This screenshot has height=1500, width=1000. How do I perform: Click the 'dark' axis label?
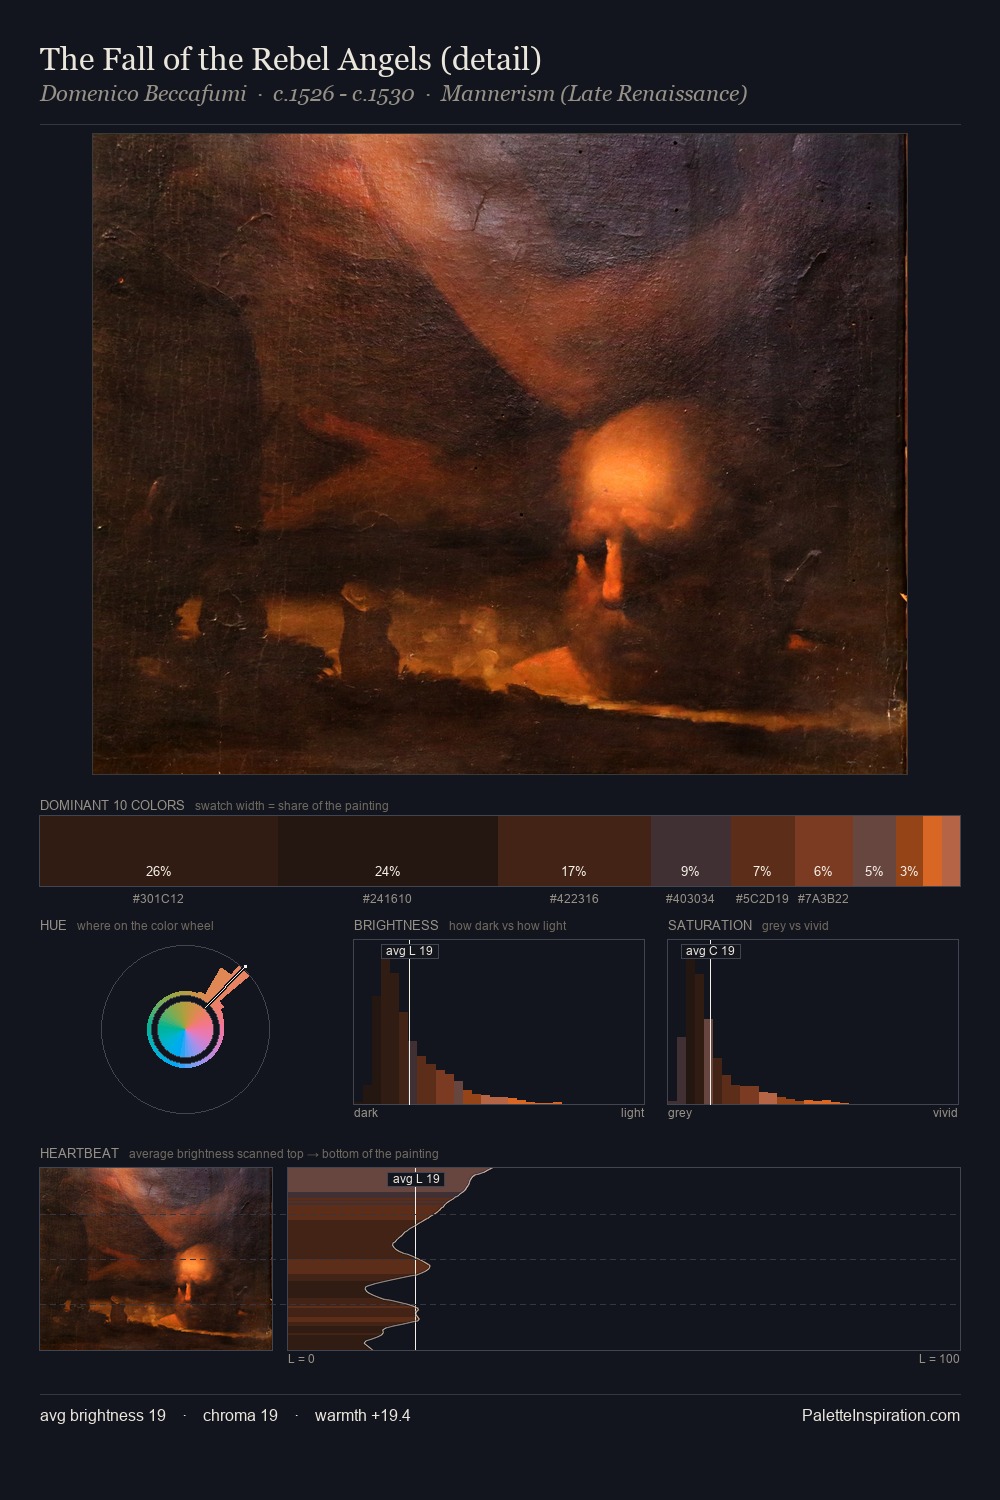point(366,1113)
